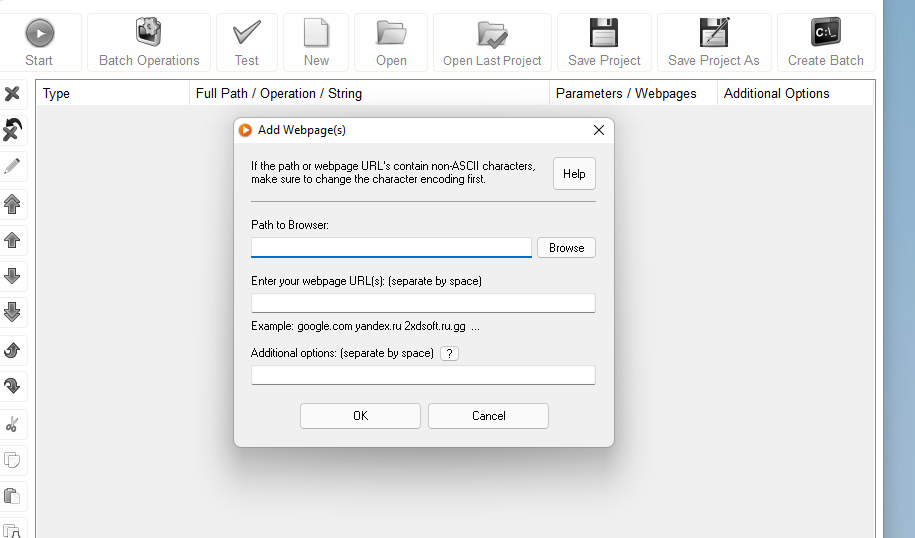
Task: Run the Test checkmark tool
Action: [246, 34]
